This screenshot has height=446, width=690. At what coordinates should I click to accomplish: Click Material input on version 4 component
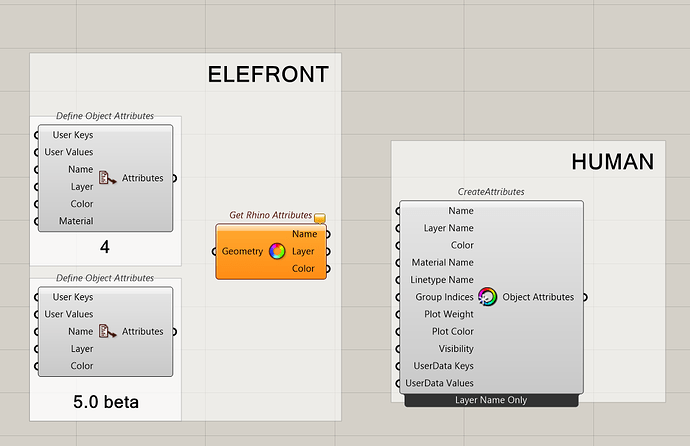point(76,221)
